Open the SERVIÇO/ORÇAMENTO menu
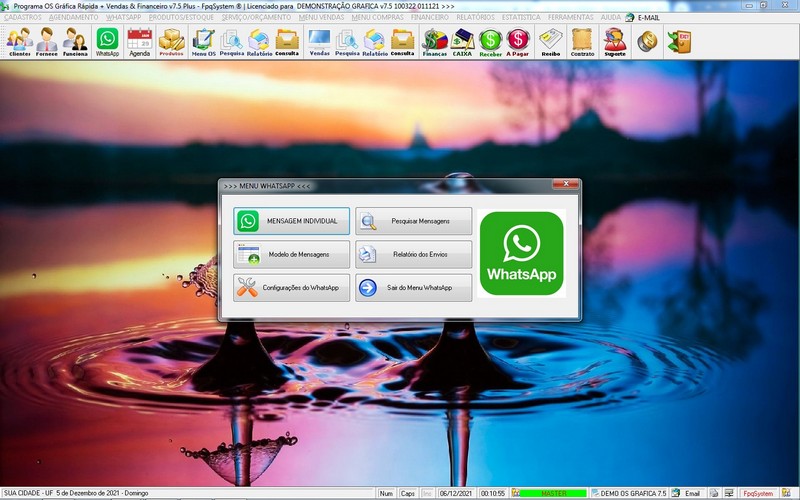The width and height of the screenshot is (800, 500). pos(256,17)
